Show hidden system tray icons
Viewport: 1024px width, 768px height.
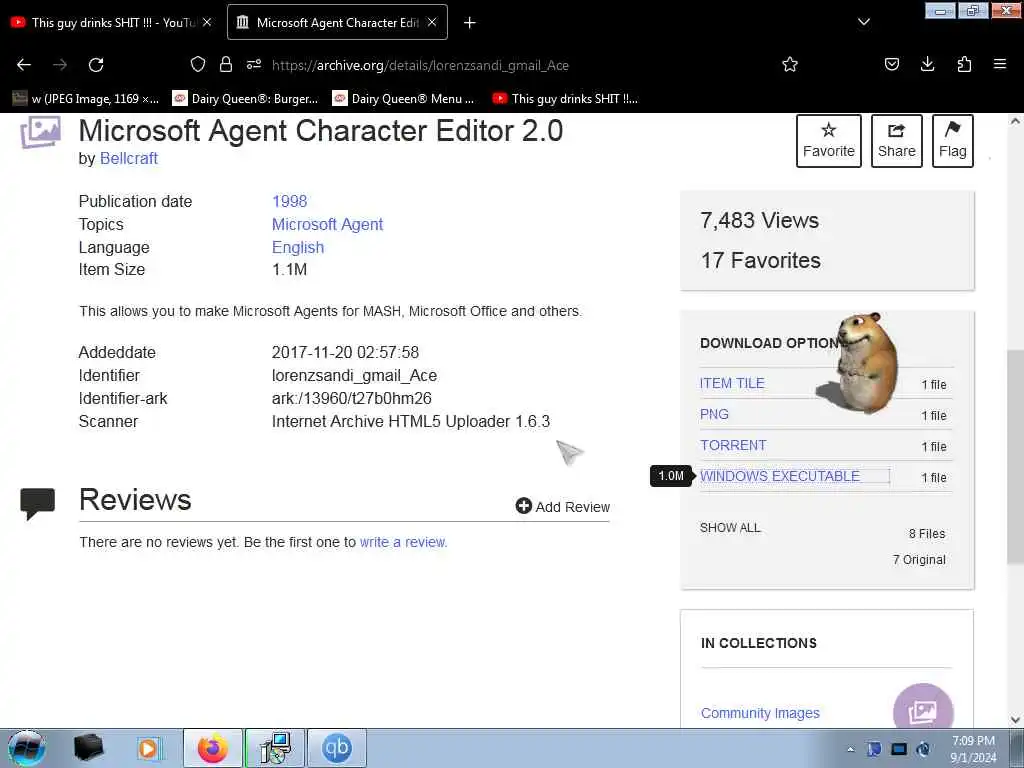click(850, 750)
